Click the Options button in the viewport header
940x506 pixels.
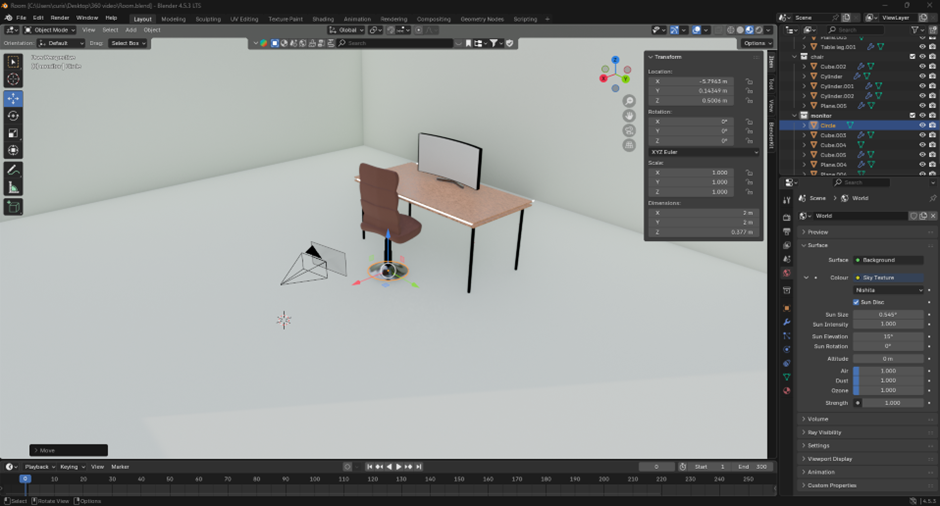(x=755, y=43)
